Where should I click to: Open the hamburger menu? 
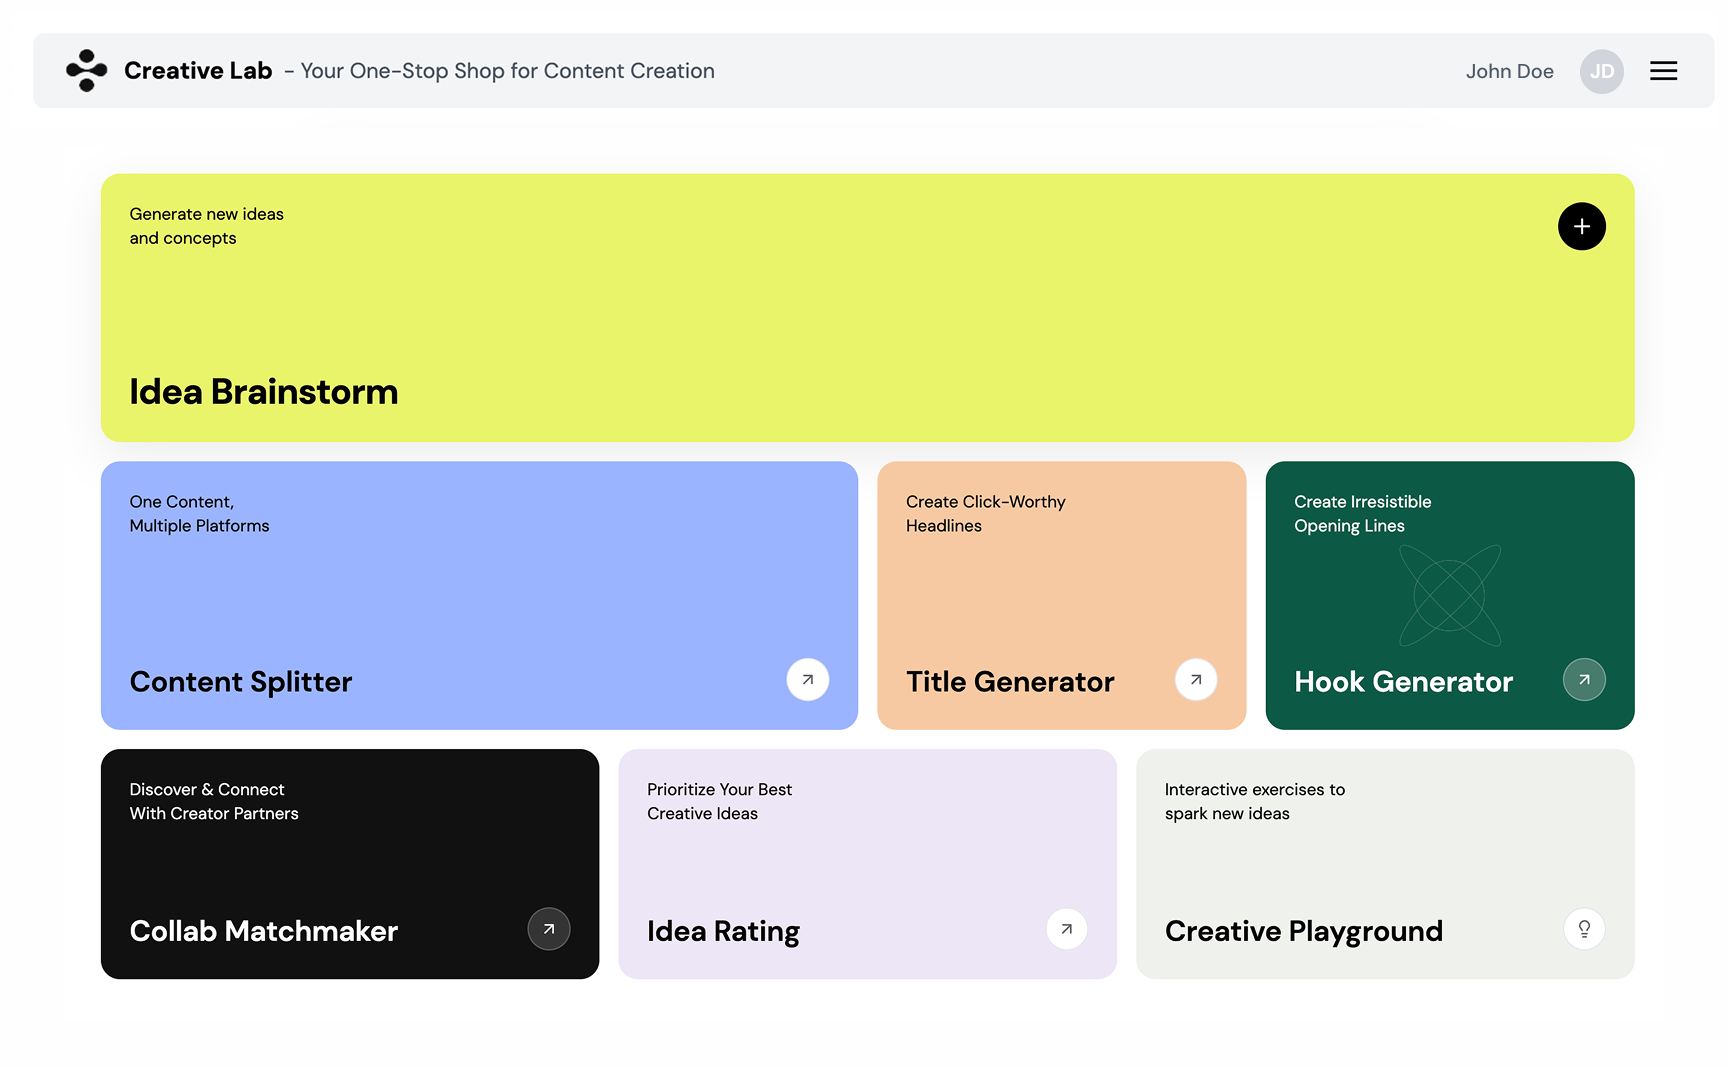pos(1663,71)
